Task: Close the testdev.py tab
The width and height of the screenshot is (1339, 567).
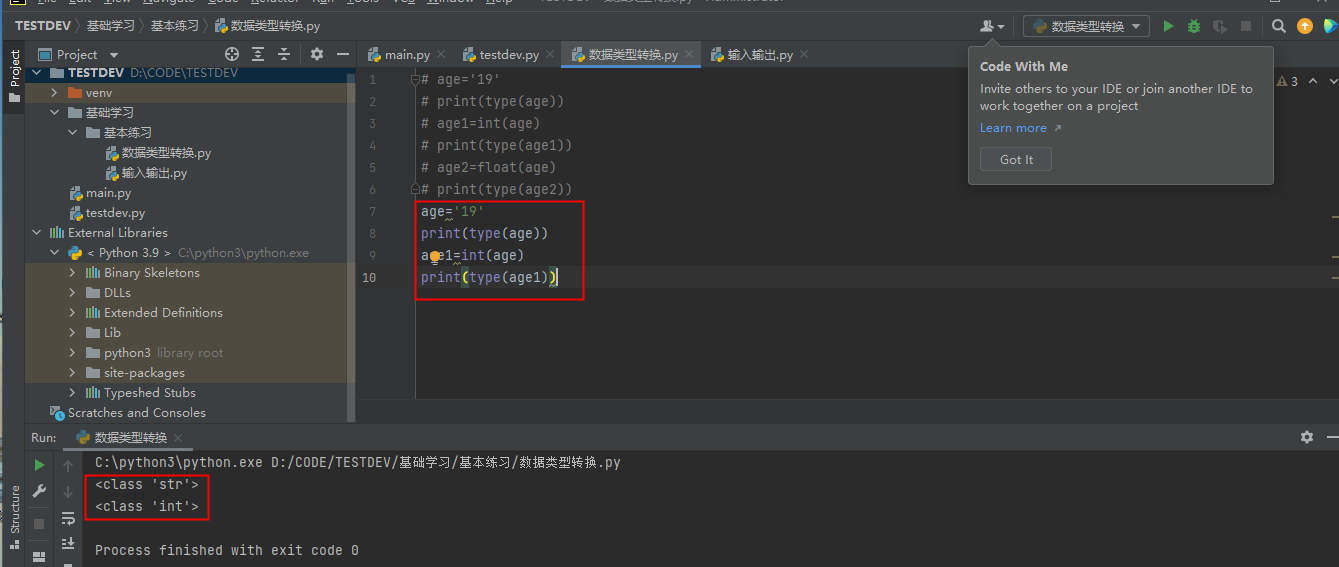Action: click(x=551, y=55)
